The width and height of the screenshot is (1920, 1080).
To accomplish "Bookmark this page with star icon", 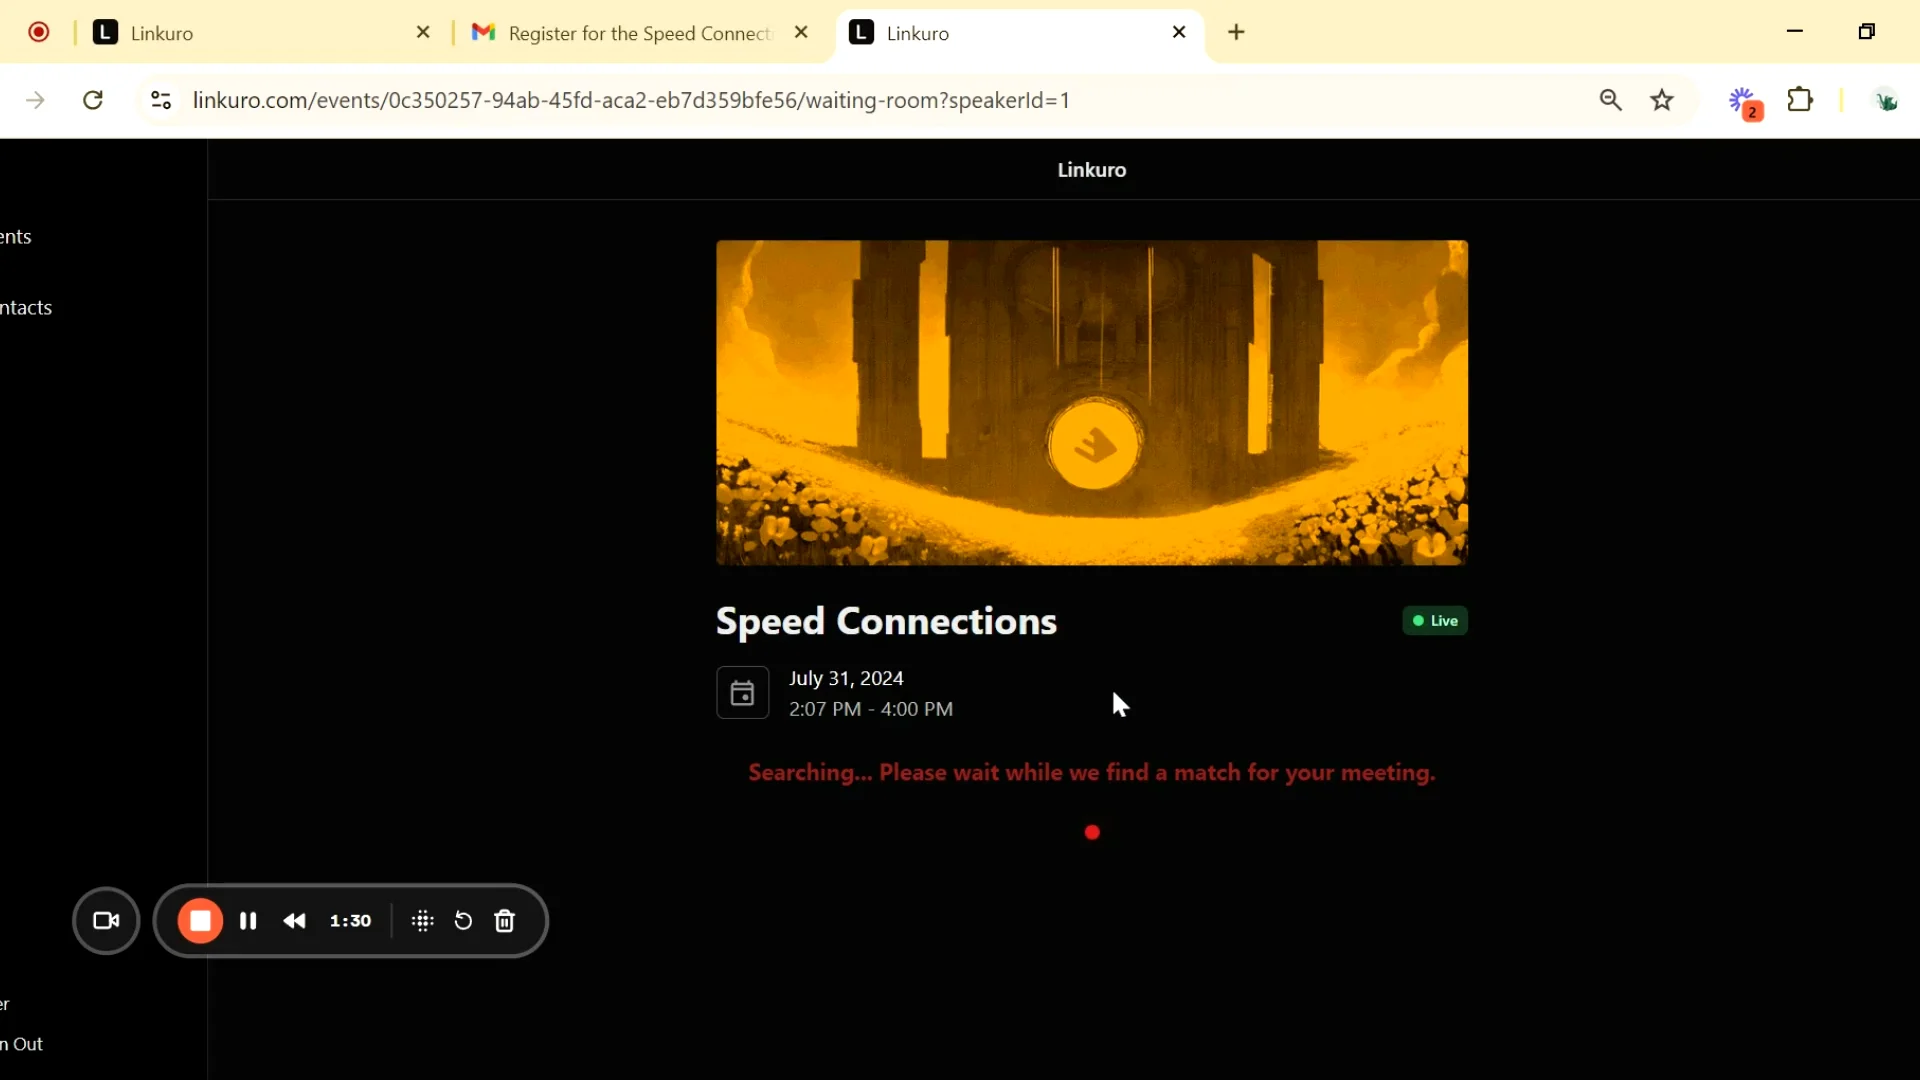I will (1662, 100).
